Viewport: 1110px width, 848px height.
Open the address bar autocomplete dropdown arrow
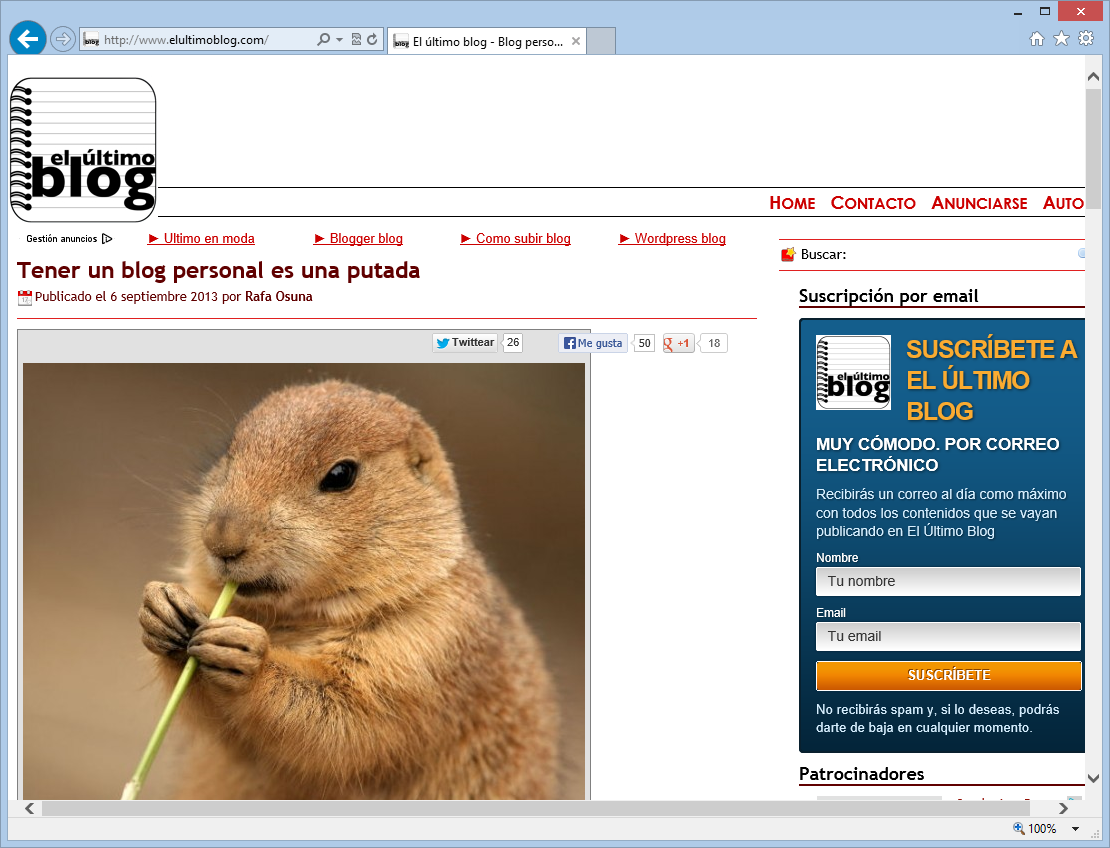click(339, 40)
